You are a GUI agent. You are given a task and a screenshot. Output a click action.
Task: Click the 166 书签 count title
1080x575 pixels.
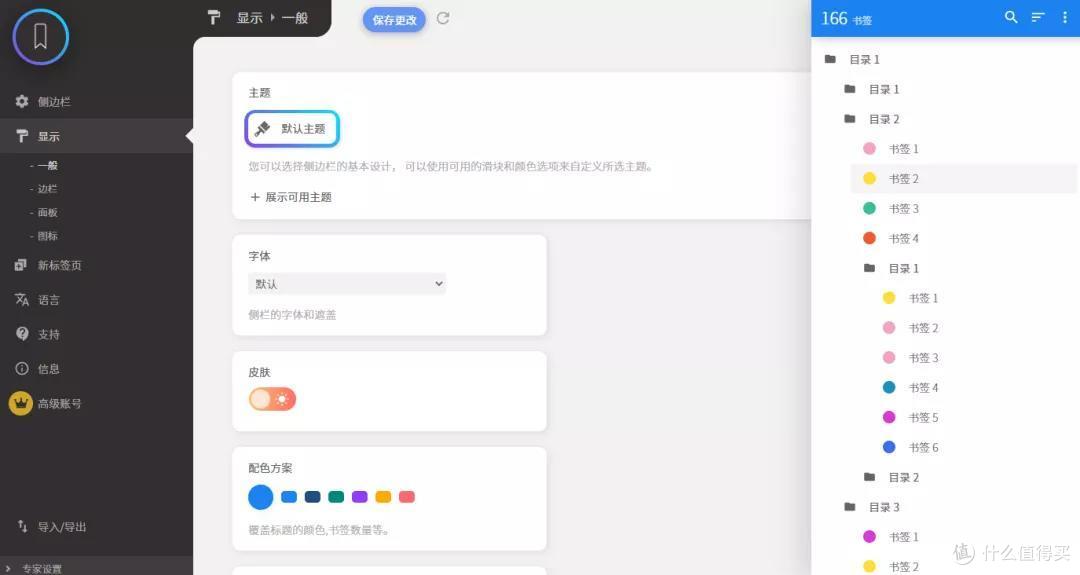pyautogui.click(x=847, y=19)
